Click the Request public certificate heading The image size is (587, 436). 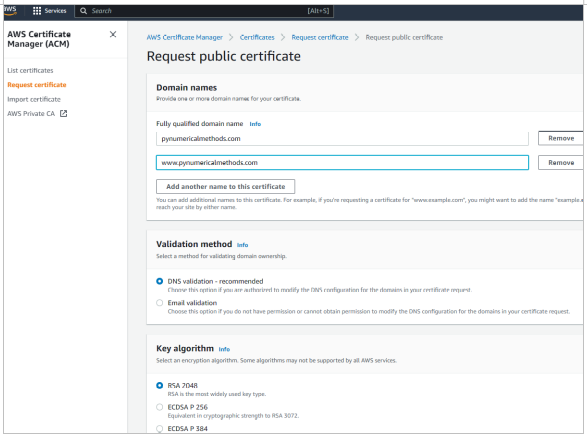coord(223,56)
